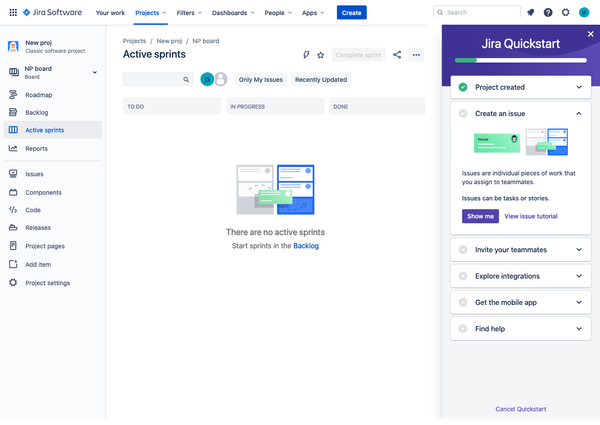Click the Invite your teammates status circle
Viewport: 600px width, 425px height.
[x=463, y=250]
